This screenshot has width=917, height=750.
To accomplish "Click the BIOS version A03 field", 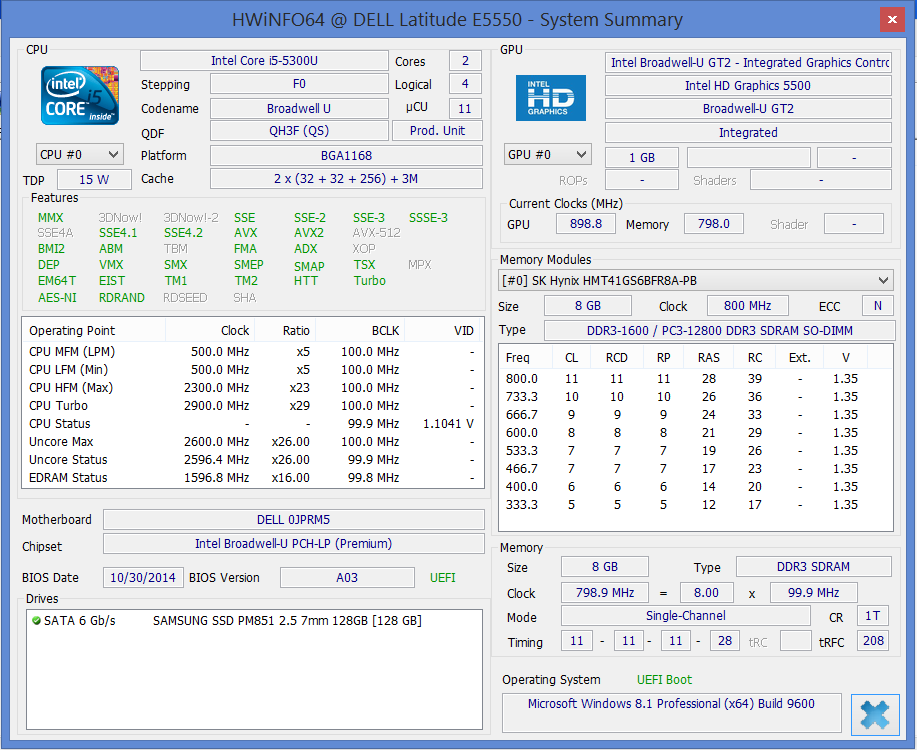I will [x=347, y=577].
